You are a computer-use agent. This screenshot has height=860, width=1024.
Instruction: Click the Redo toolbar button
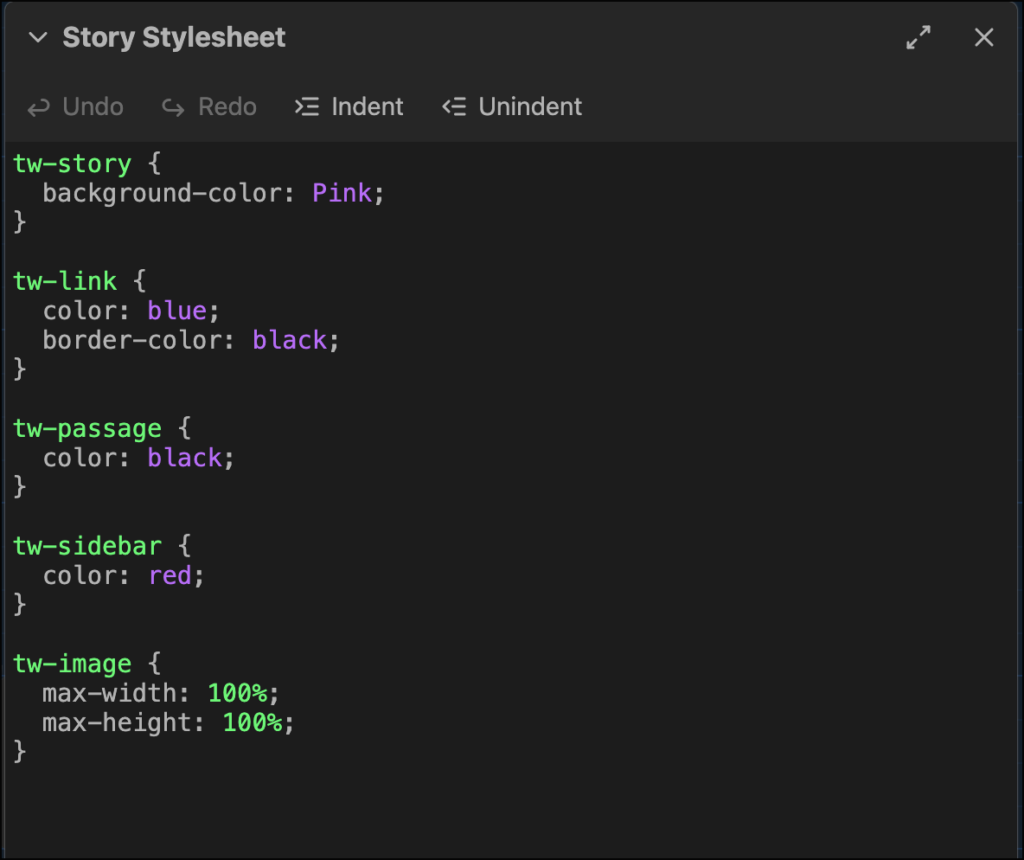[x=210, y=107]
